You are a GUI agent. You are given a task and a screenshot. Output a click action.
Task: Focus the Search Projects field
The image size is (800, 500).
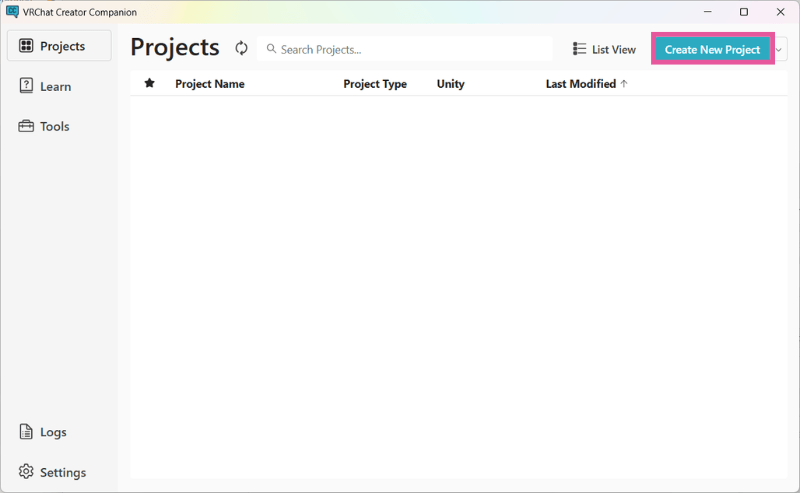point(405,49)
